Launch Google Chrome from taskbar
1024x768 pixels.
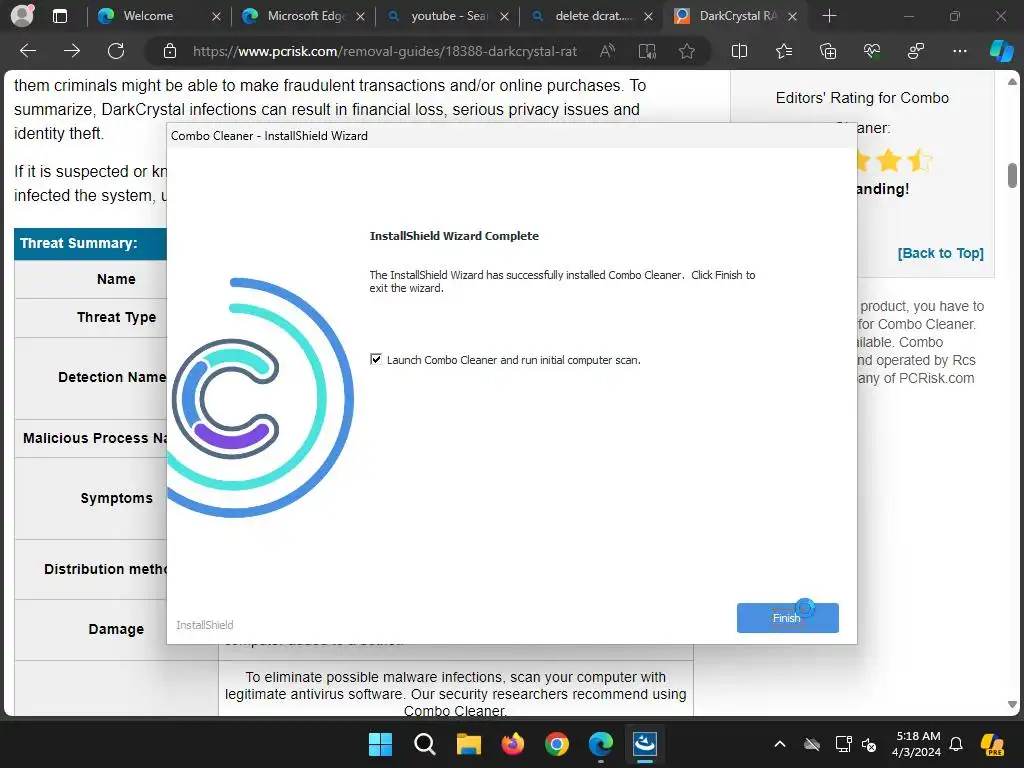(x=556, y=744)
